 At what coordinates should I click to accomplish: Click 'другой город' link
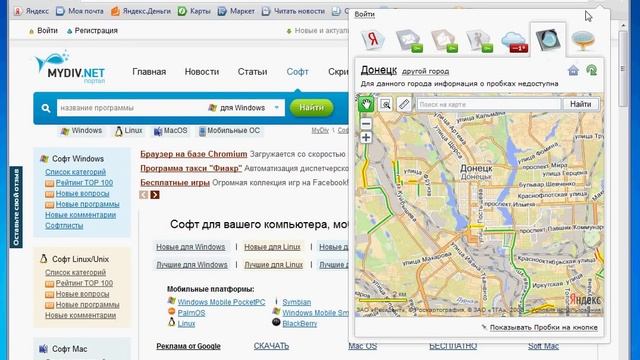click(425, 71)
